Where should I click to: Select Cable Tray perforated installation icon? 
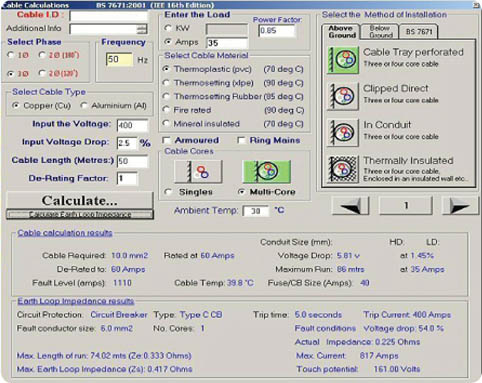343,60
